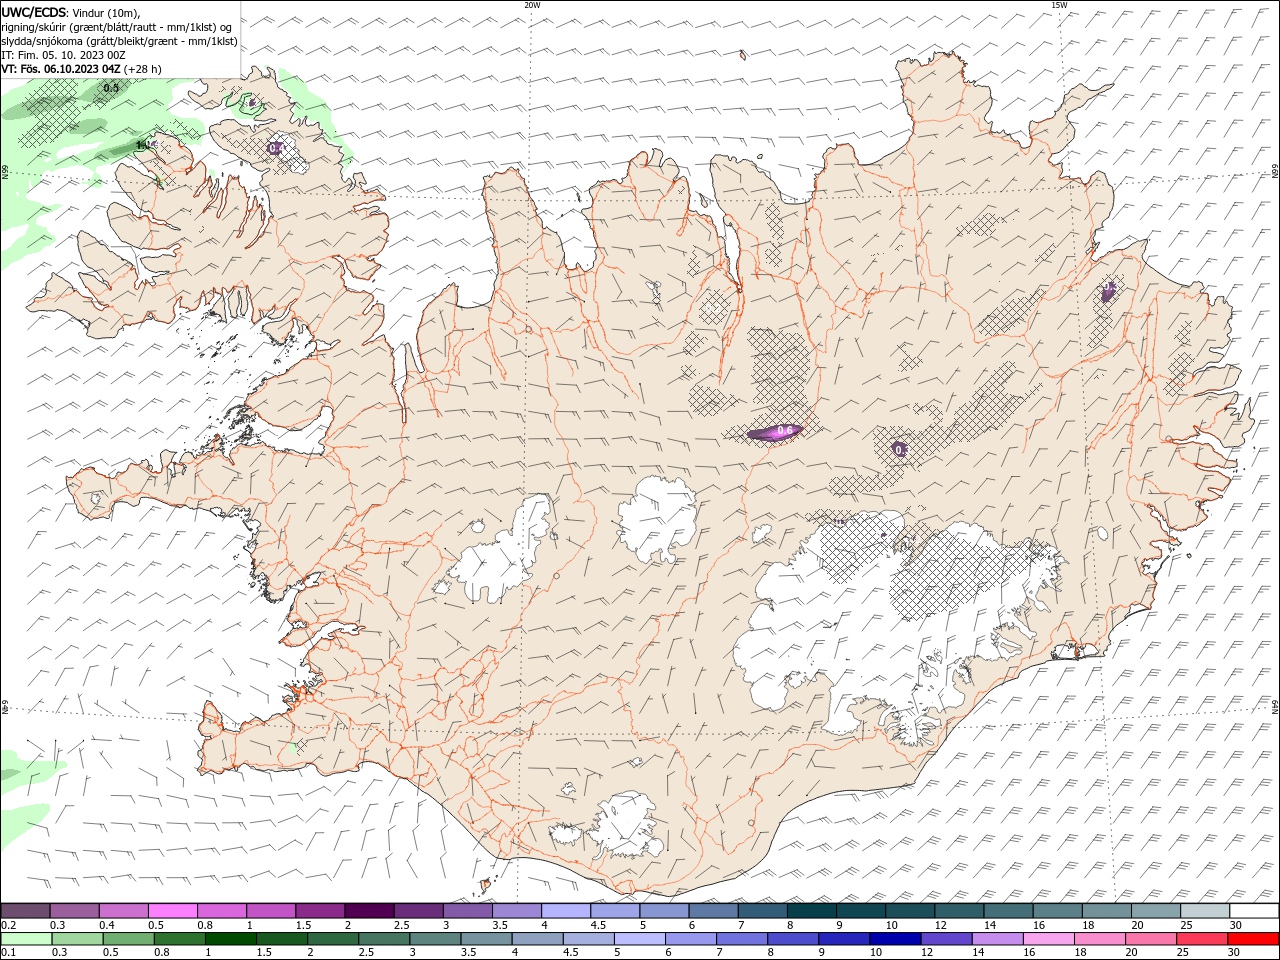Click the deep blue 10 mm rain swatch
1280x960 pixels.
(895, 939)
